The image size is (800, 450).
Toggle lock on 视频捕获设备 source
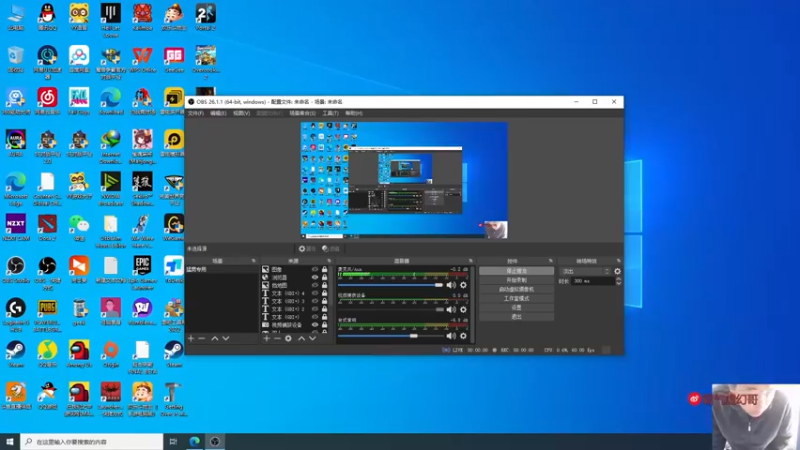point(324,324)
